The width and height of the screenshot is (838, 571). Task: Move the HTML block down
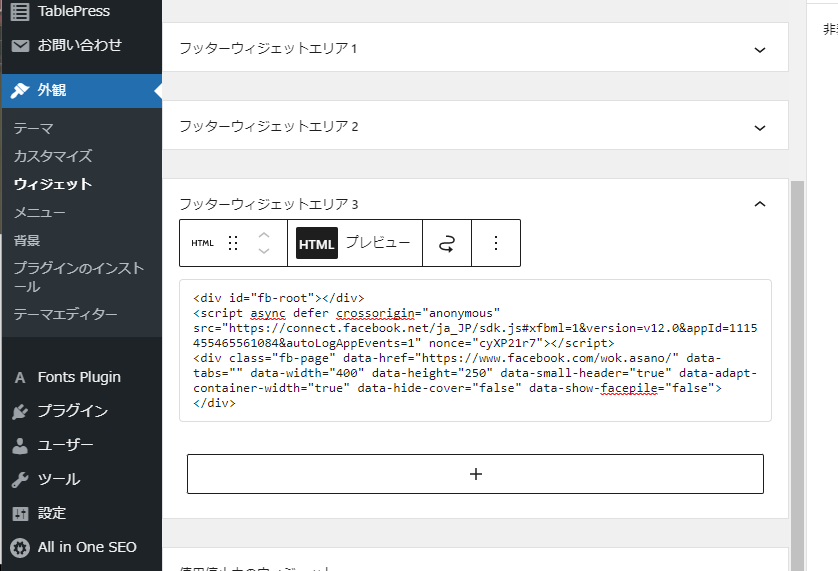[264, 251]
